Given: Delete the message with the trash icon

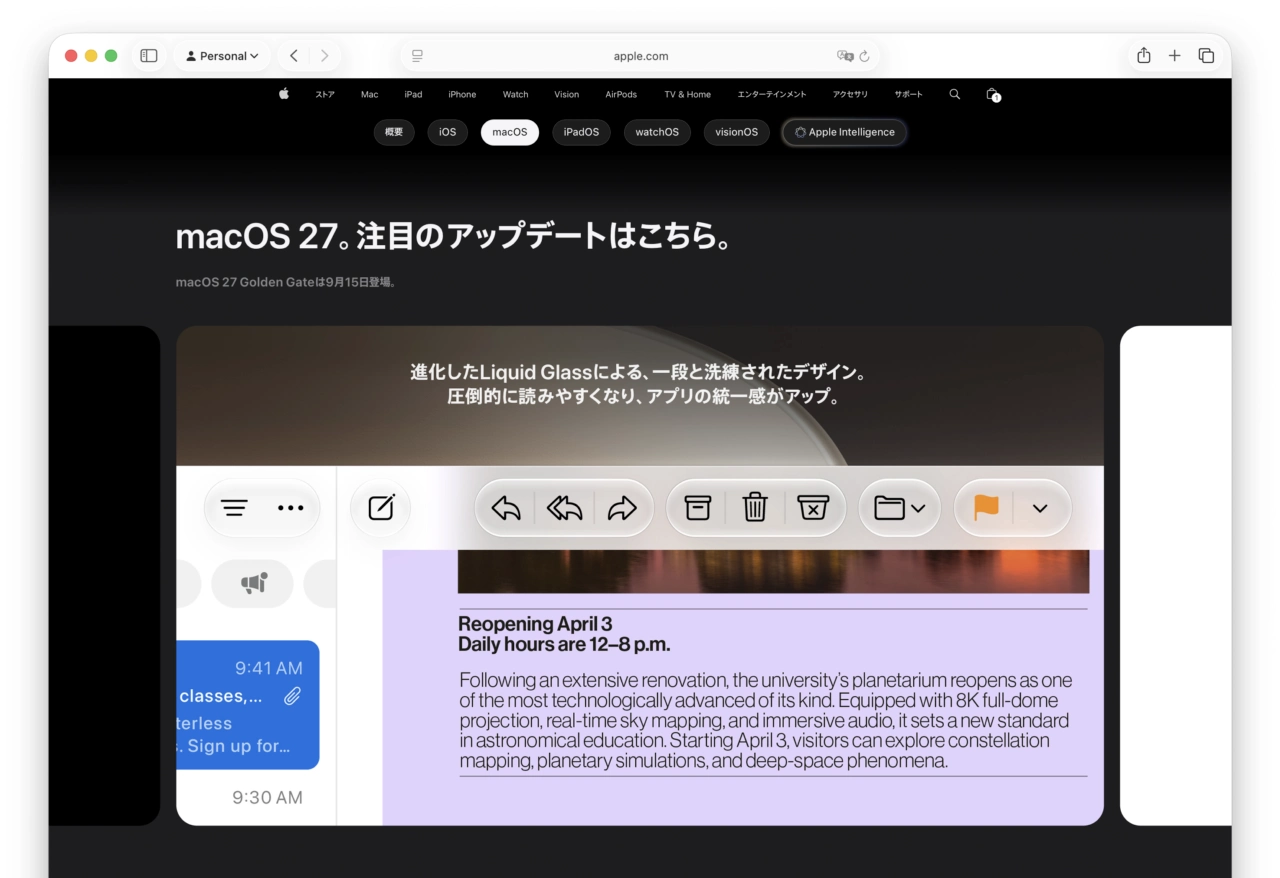Looking at the screenshot, I should tap(755, 508).
